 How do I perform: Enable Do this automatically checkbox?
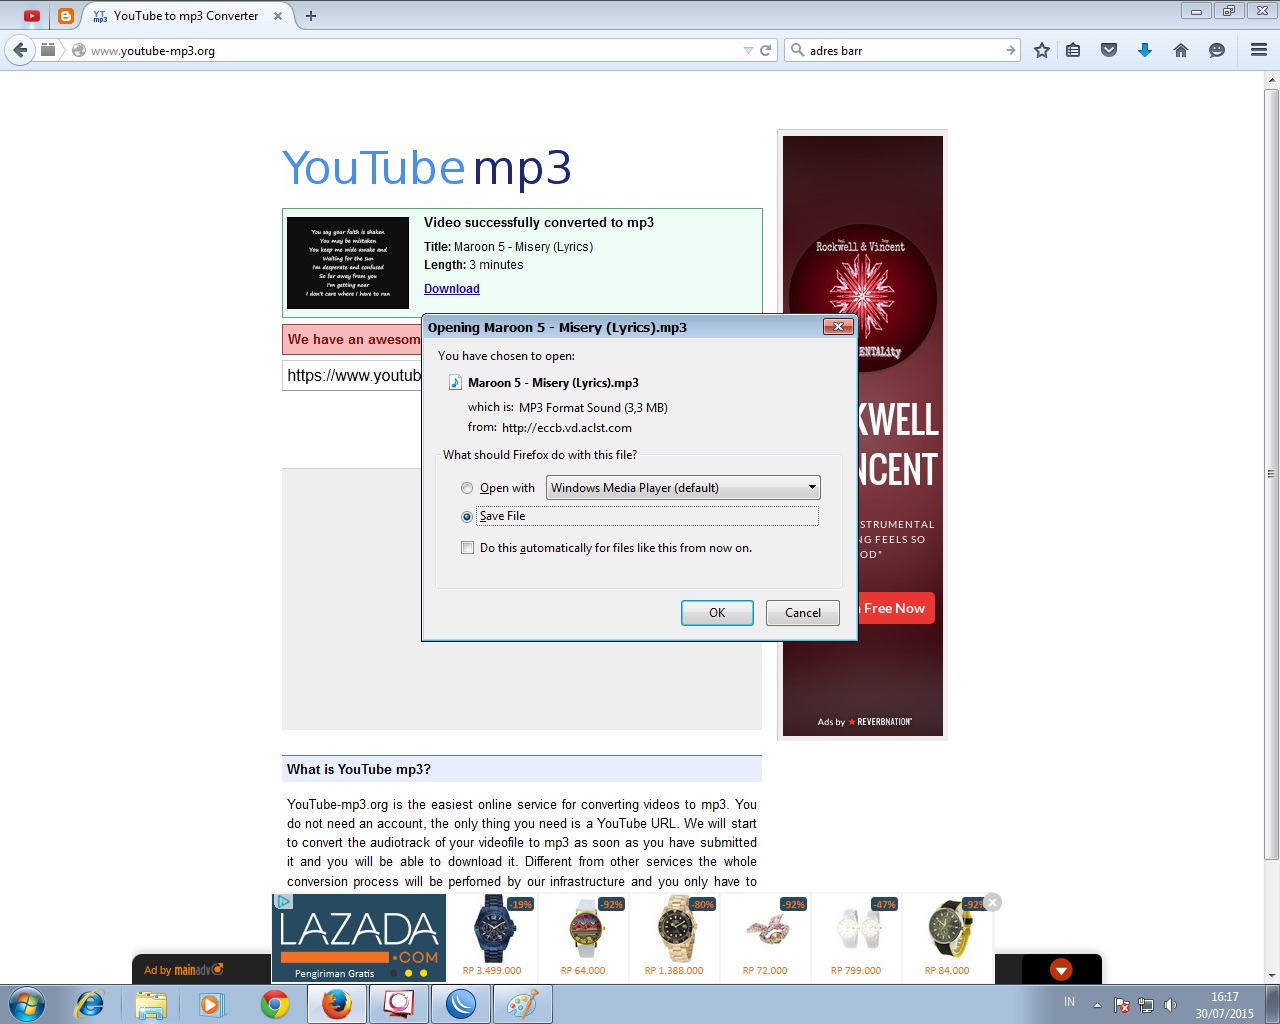467,547
